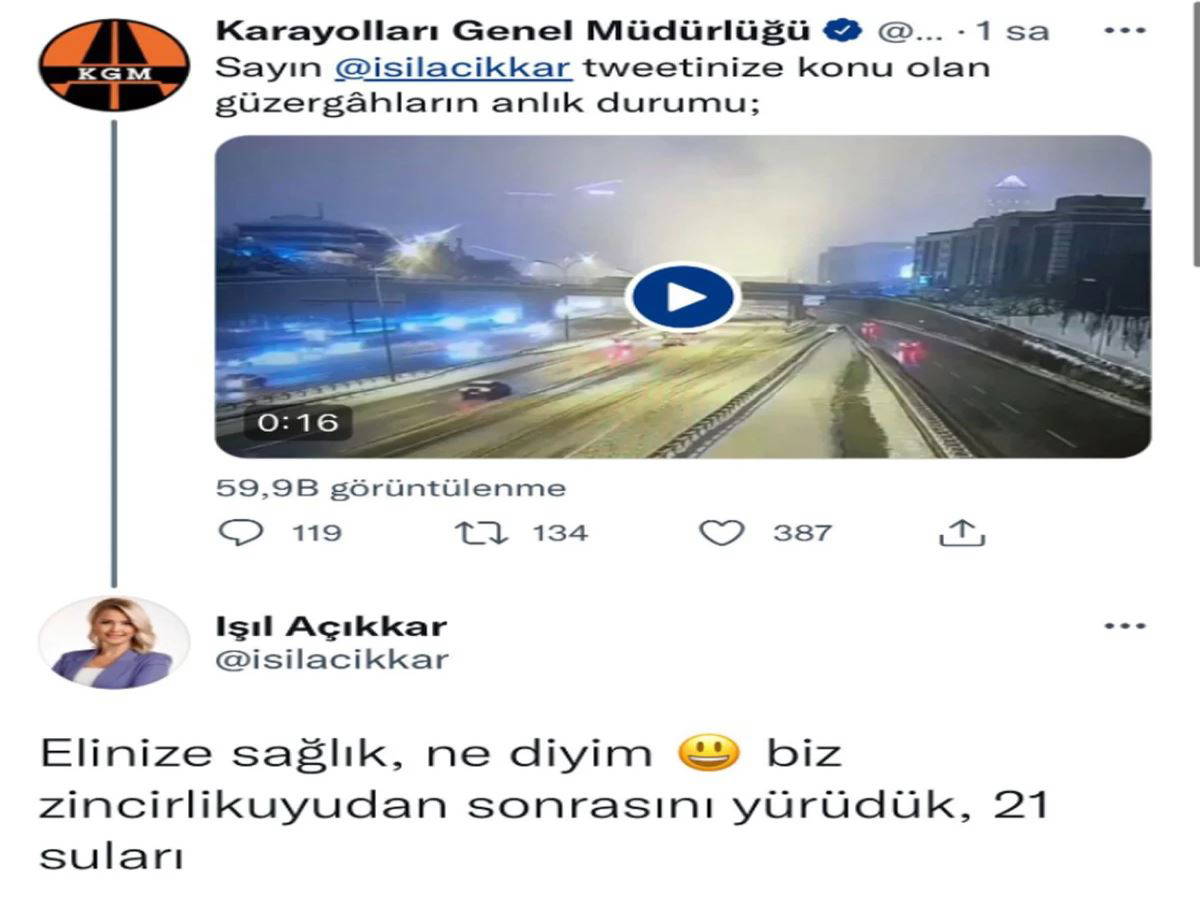Image resolution: width=1200 pixels, height=900 pixels.
Task: Follow the @isilacikkar mention link
Action: (x=452, y=68)
